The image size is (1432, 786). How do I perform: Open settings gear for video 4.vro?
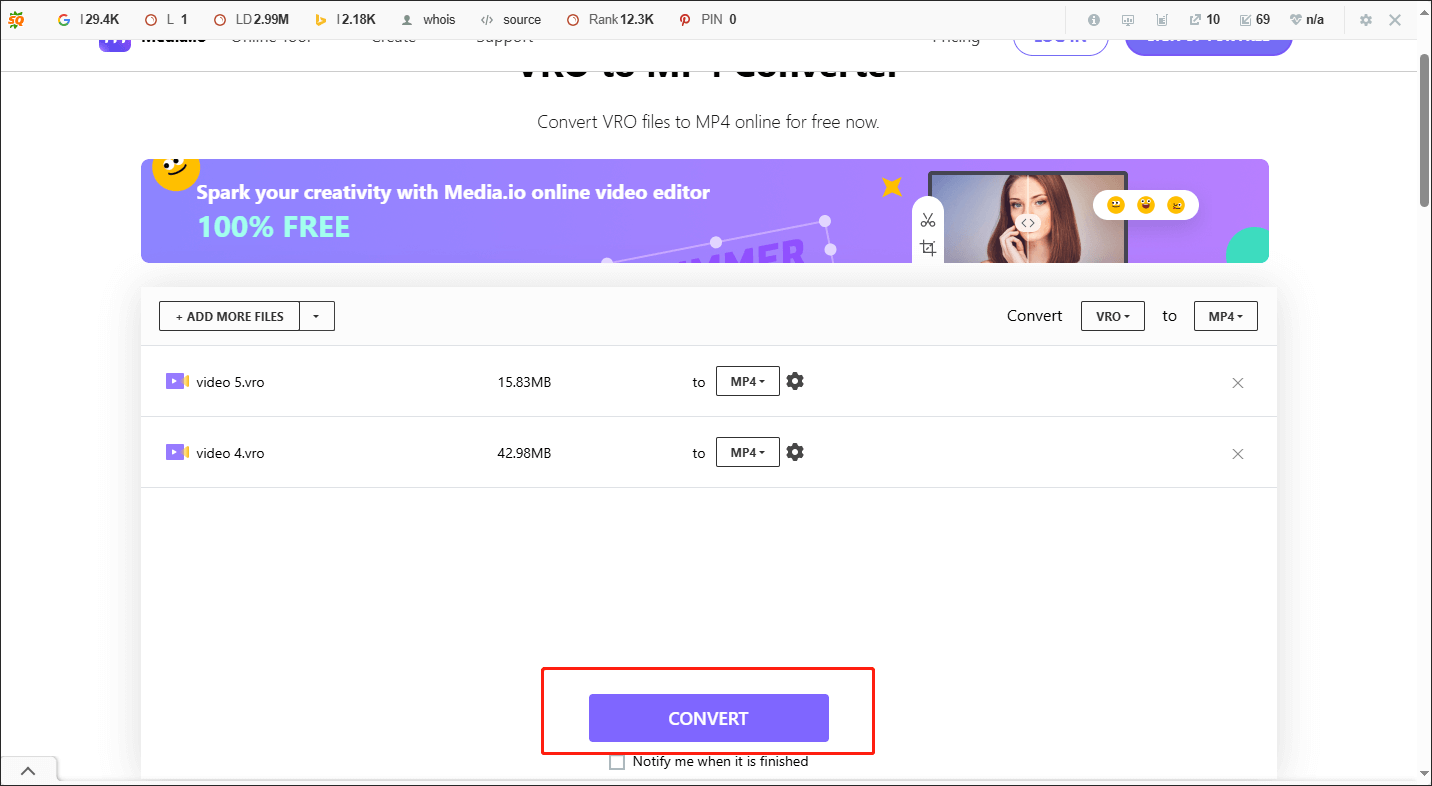[795, 452]
